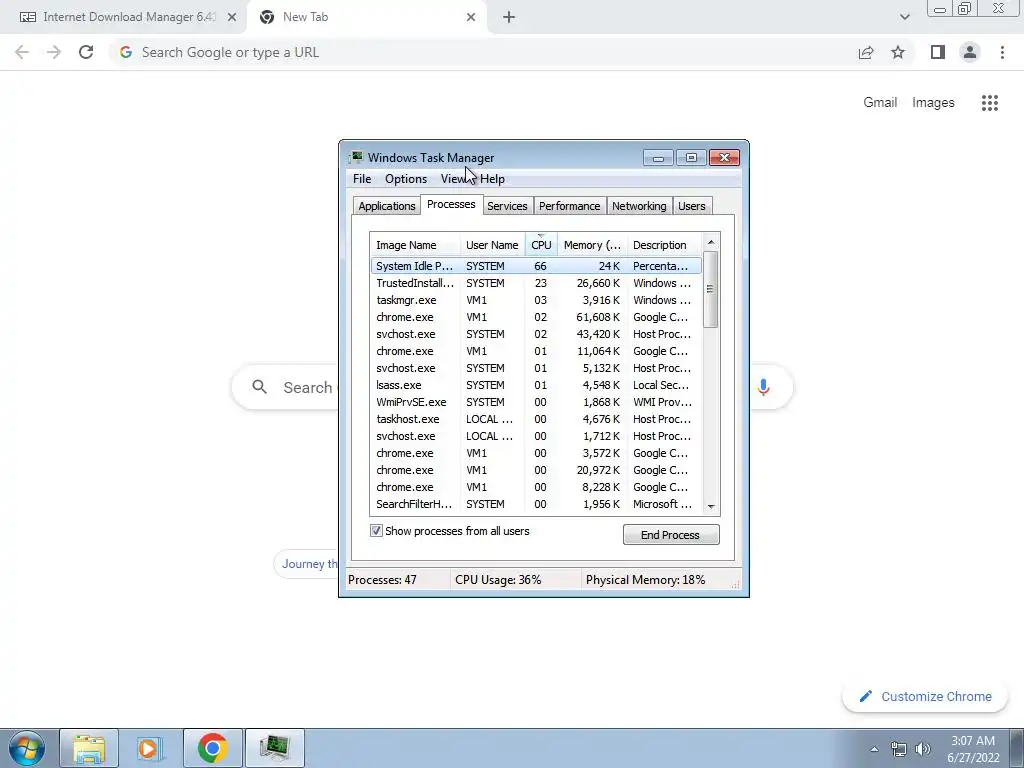Open the Google apps grid

(990, 103)
